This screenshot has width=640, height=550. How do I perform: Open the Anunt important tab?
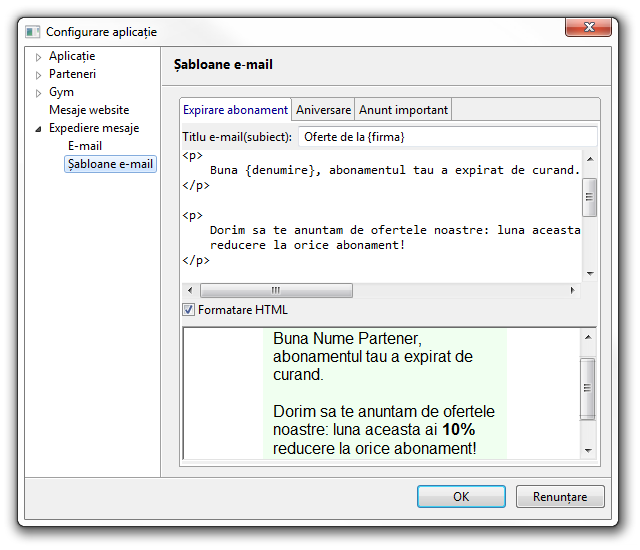point(404,110)
